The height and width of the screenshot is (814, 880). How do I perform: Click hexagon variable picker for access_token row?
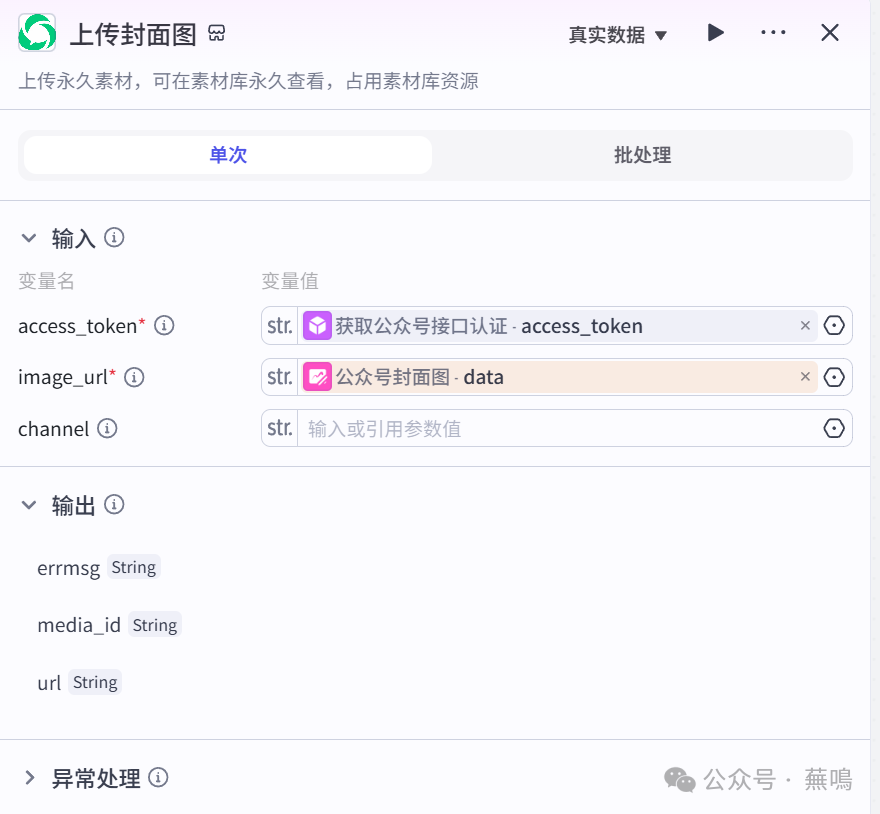[834, 326]
